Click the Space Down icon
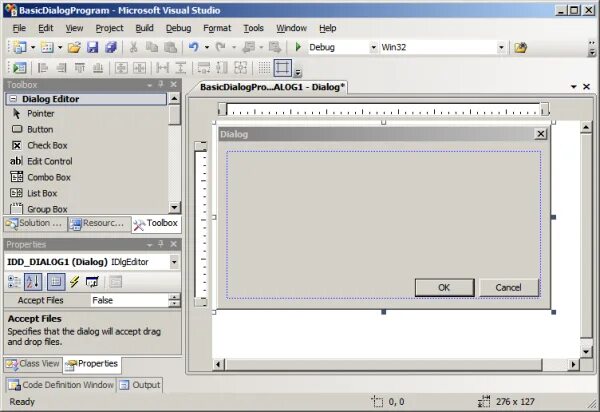This screenshot has height=412, width=600. click(181, 68)
